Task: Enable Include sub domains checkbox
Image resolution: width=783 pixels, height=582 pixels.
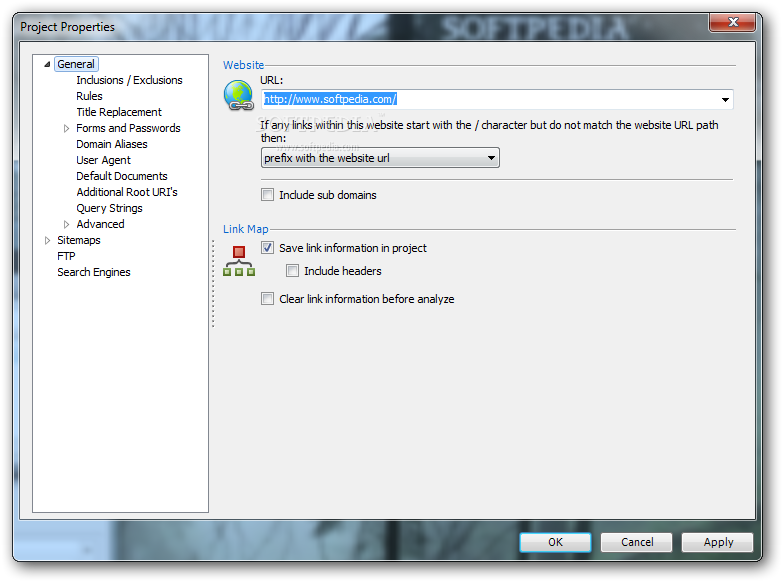Action: coord(268,195)
